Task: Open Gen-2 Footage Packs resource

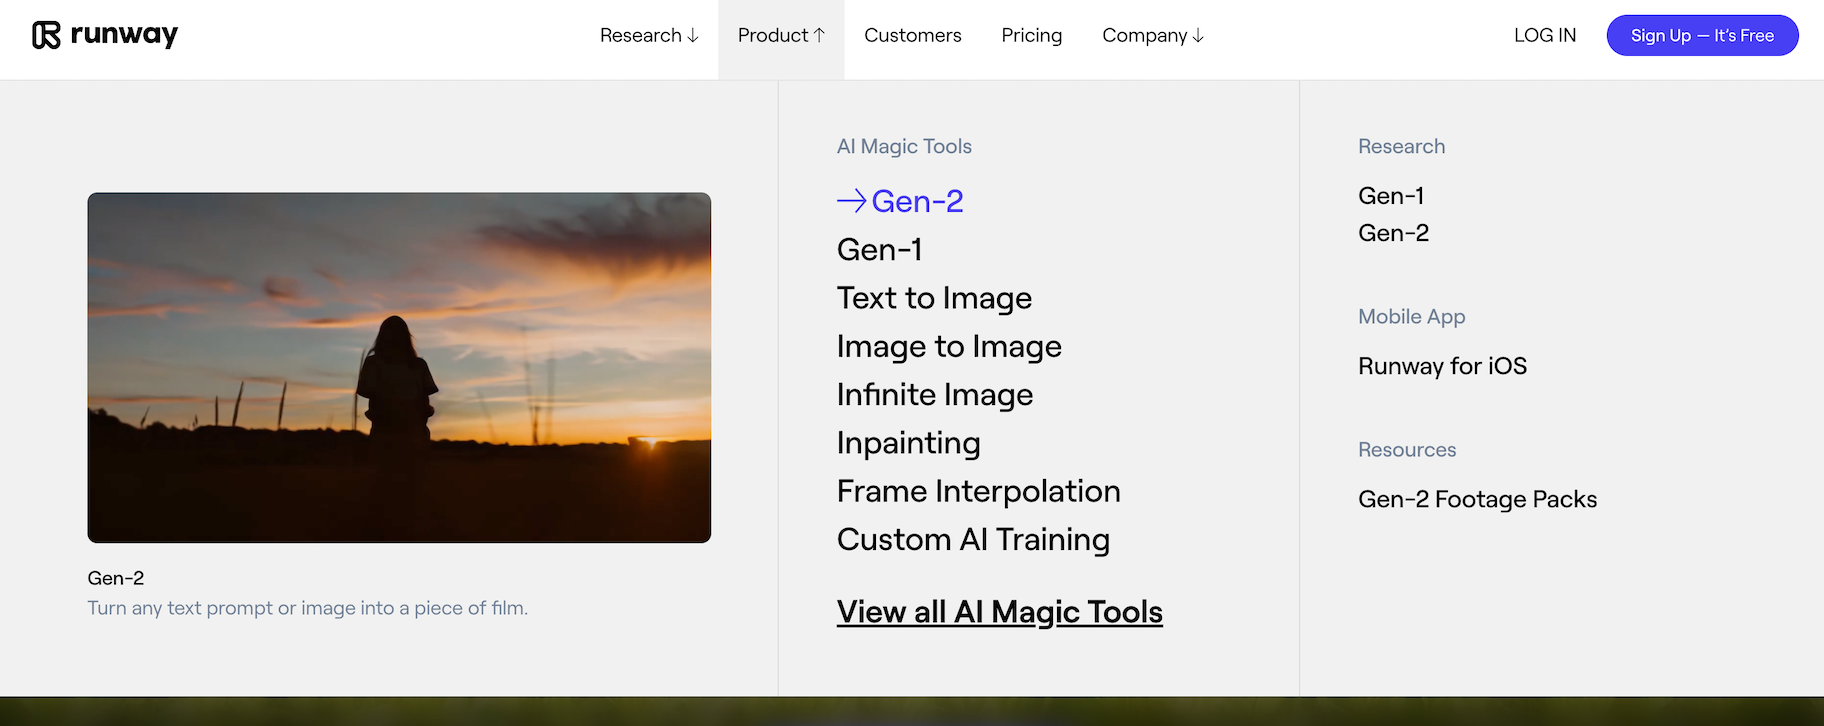Action: click(1476, 499)
